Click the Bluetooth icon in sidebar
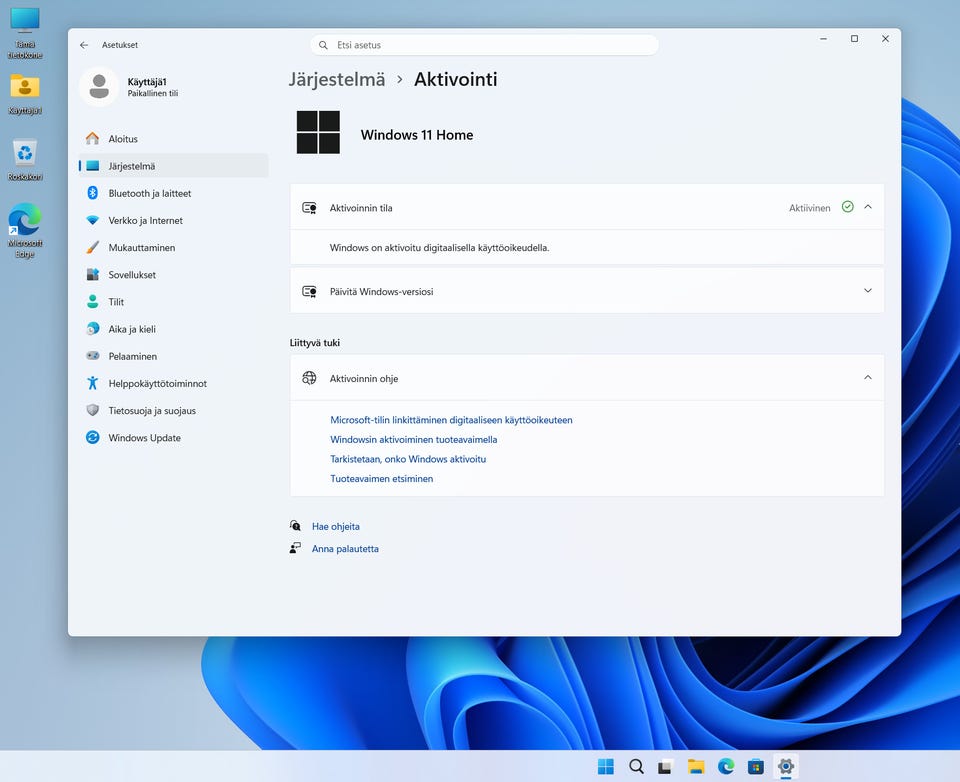 (x=92, y=193)
